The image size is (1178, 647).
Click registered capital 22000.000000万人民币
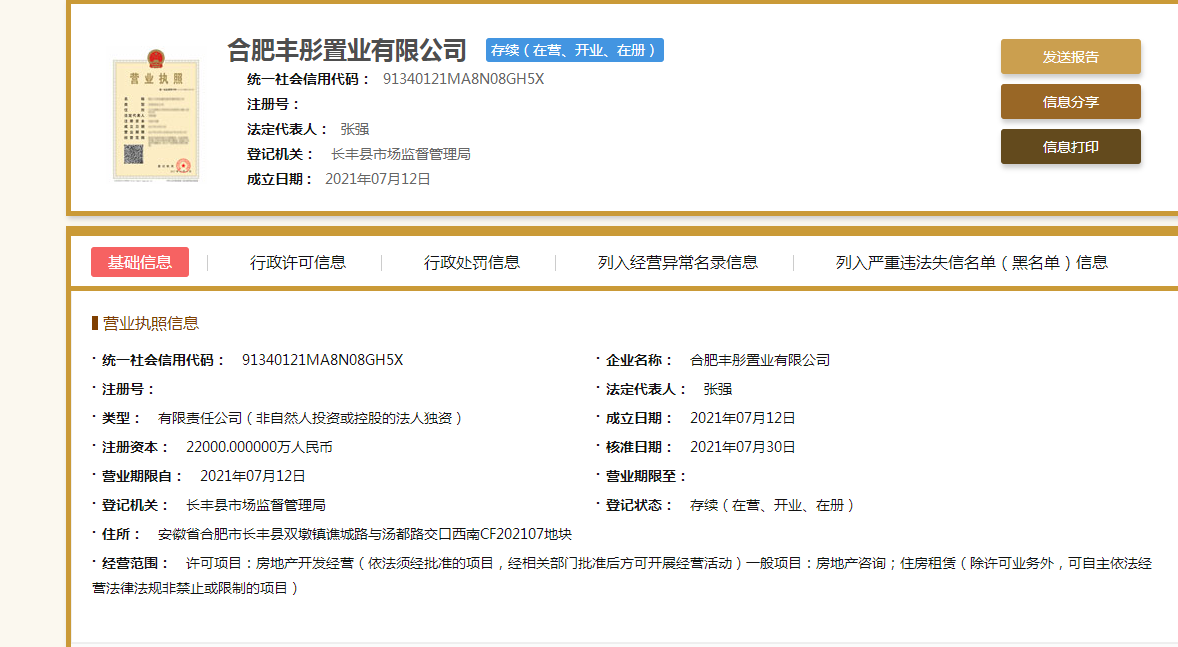pos(259,447)
